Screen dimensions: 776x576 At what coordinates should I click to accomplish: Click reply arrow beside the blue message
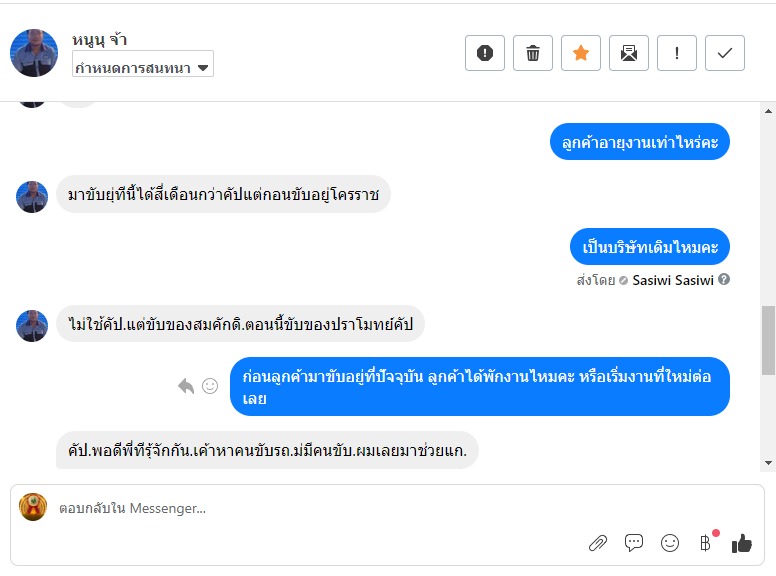point(186,386)
